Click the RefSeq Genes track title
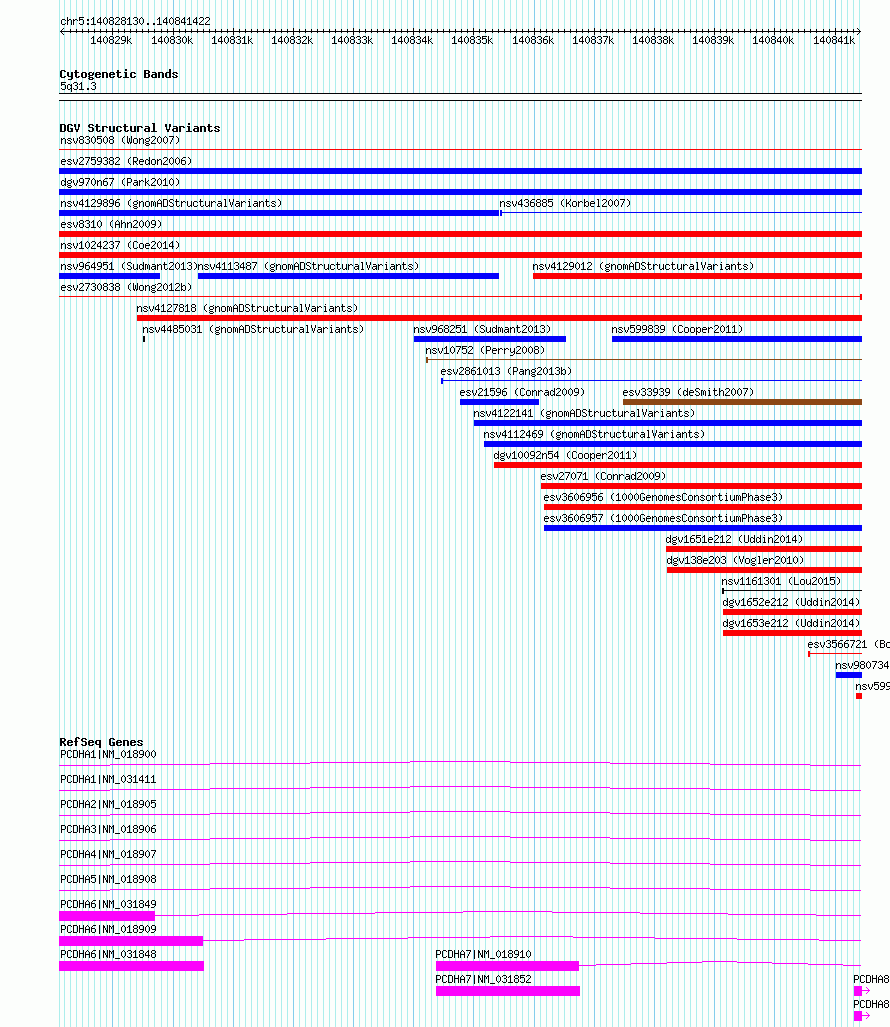This screenshot has height=1027, width=890. 101,742
